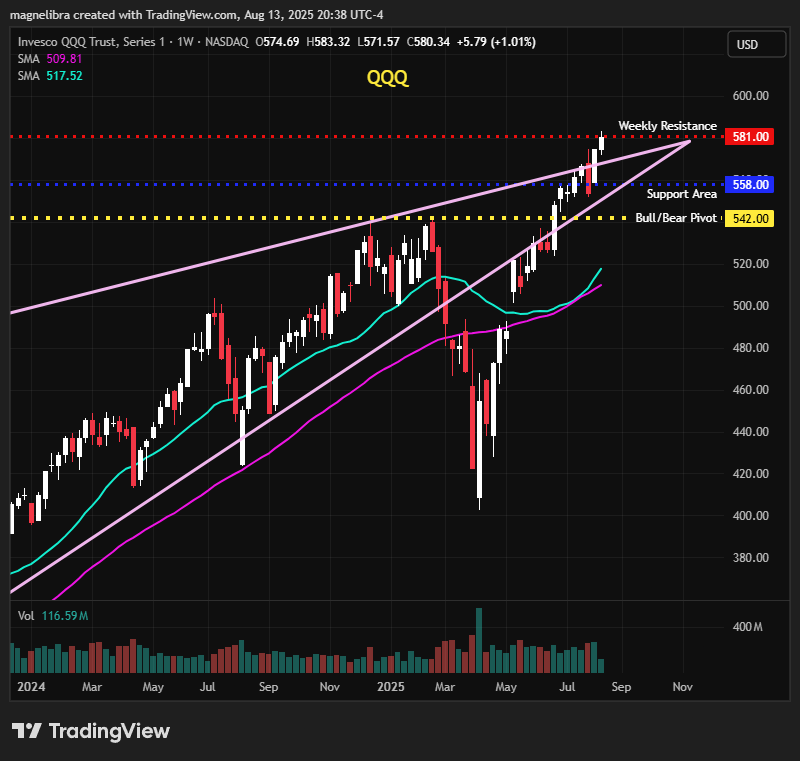Click the 480.00 price axis label
This screenshot has width=800, height=761.
click(751, 348)
